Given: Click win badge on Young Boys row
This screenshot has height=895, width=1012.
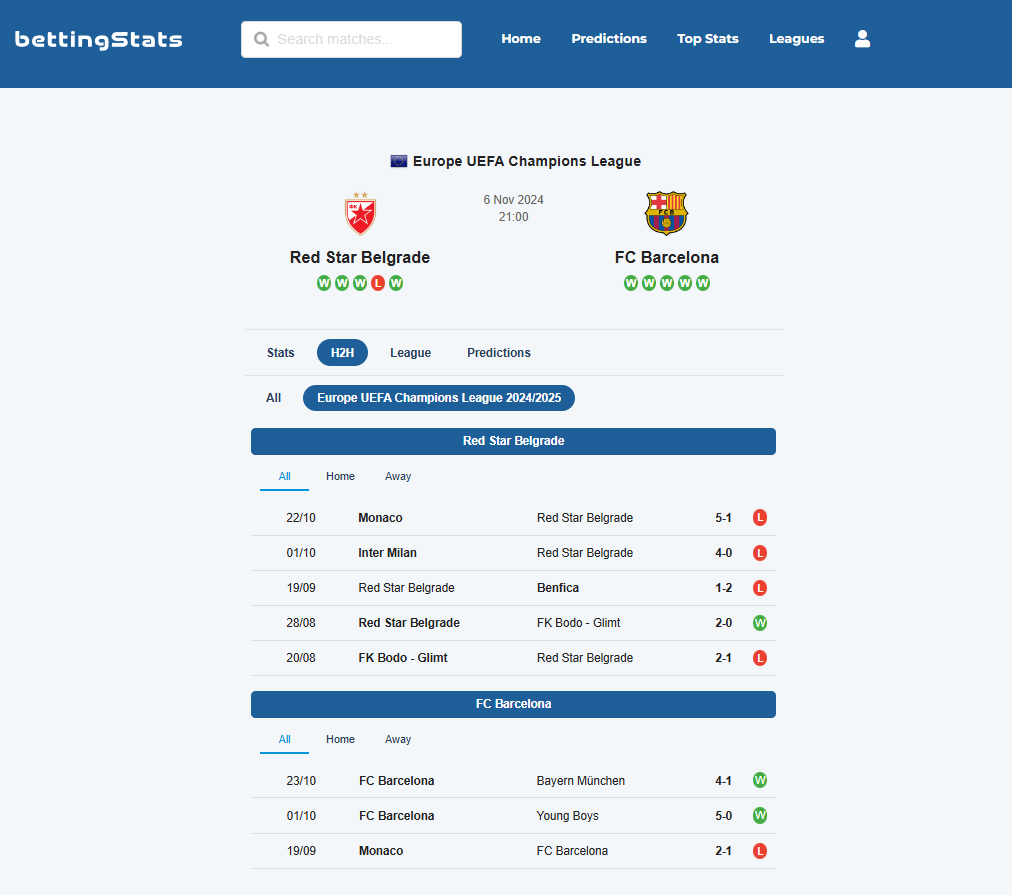Looking at the screenshot, I should click(x=760, y=816).
